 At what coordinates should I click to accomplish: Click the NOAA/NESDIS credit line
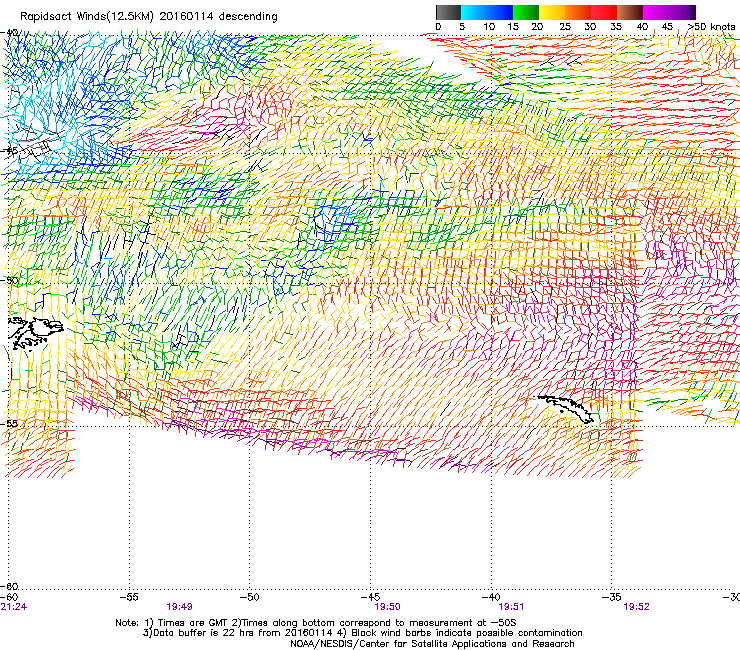click(x=432, y=644)
